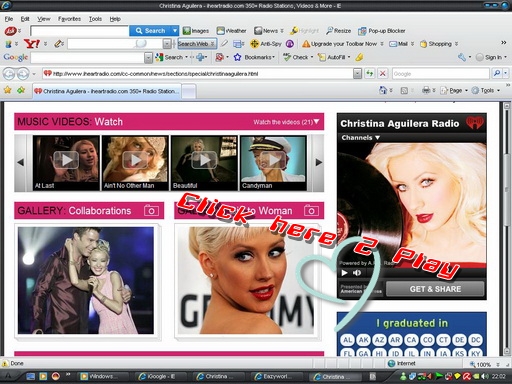Click the Yahoo Search Web button
Viewport: 512px width, 384px height.
(x=197, y=44)
